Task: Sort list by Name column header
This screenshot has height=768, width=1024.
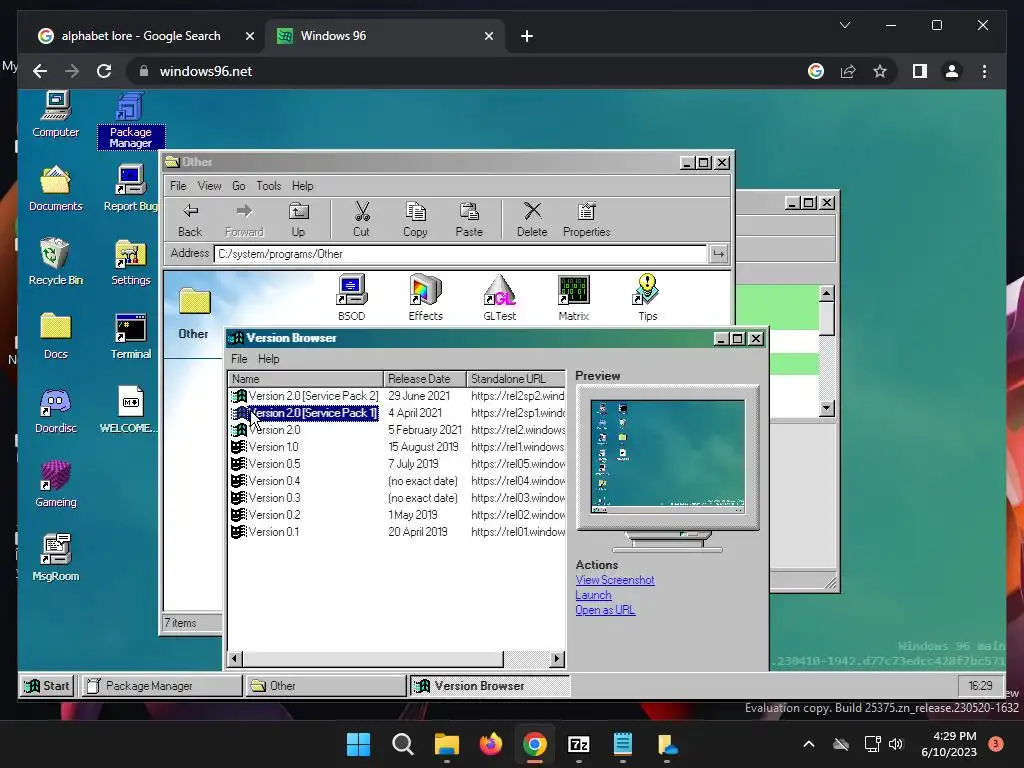Action: (x=305, y=379)
